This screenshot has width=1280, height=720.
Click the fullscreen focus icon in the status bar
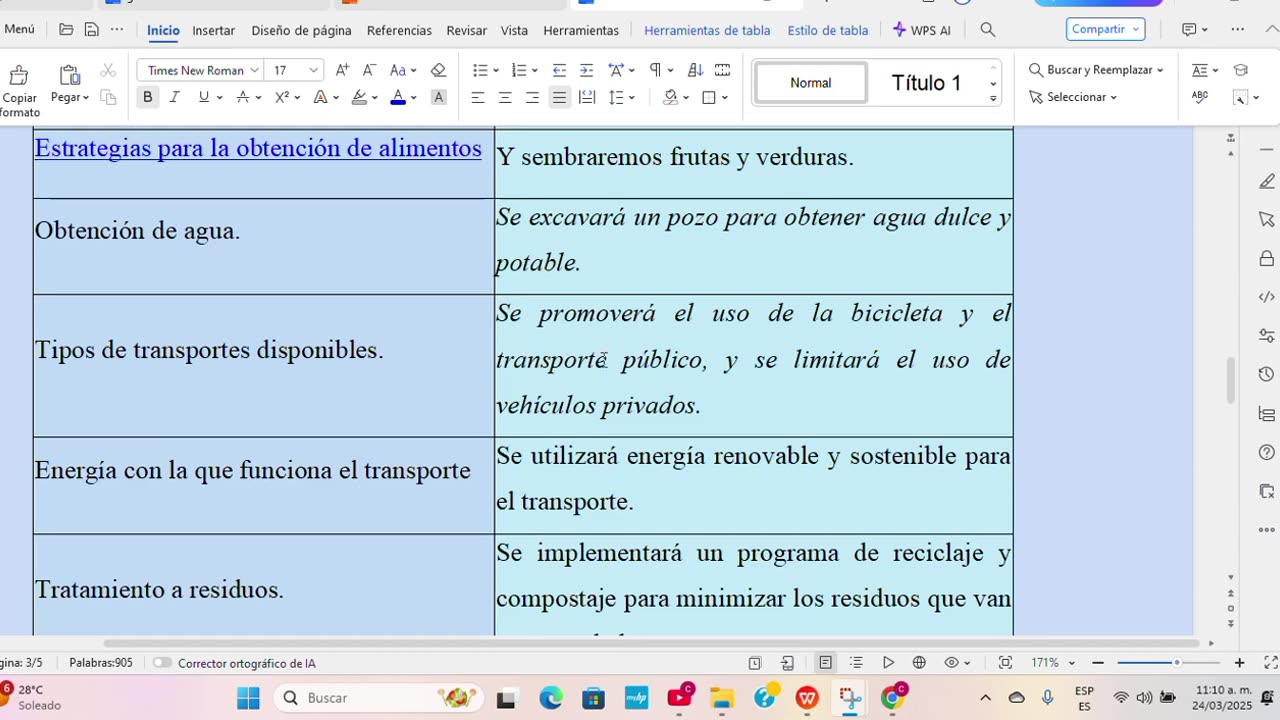coord(1005,663)
